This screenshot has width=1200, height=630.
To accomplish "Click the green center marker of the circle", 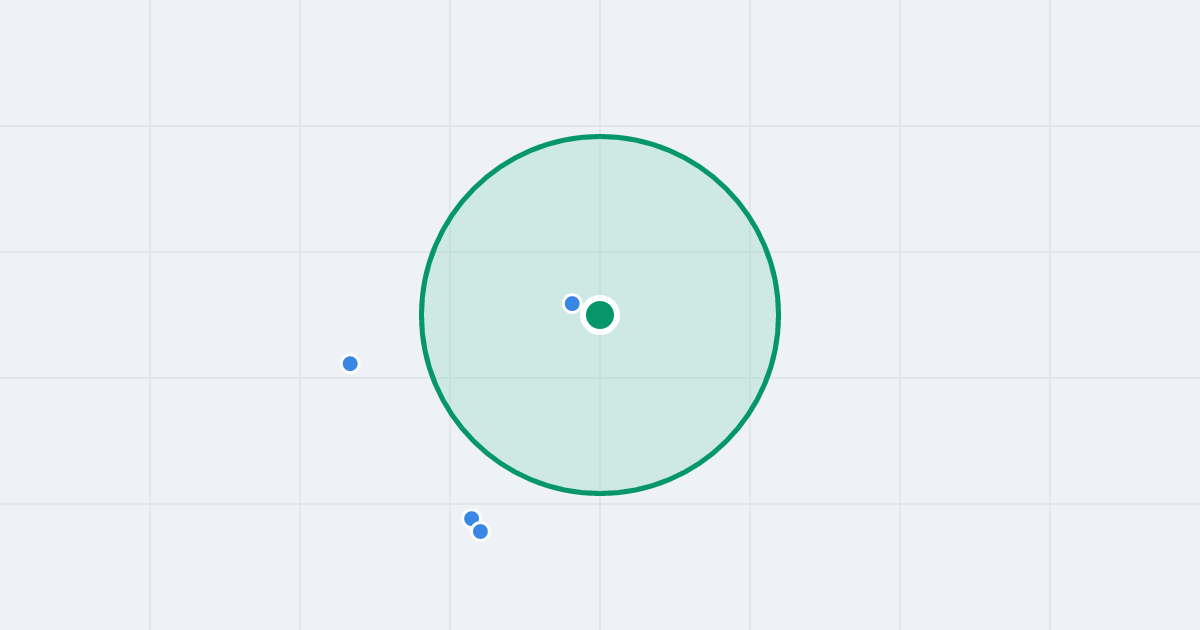I will coord(600,315).
